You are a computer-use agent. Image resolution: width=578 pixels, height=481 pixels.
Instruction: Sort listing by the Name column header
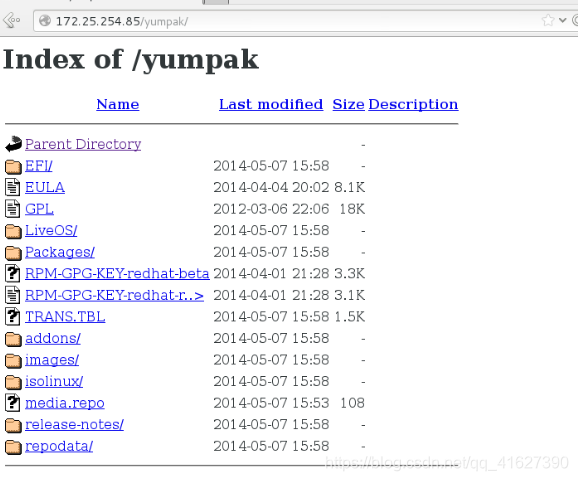[x=118, y=104]
